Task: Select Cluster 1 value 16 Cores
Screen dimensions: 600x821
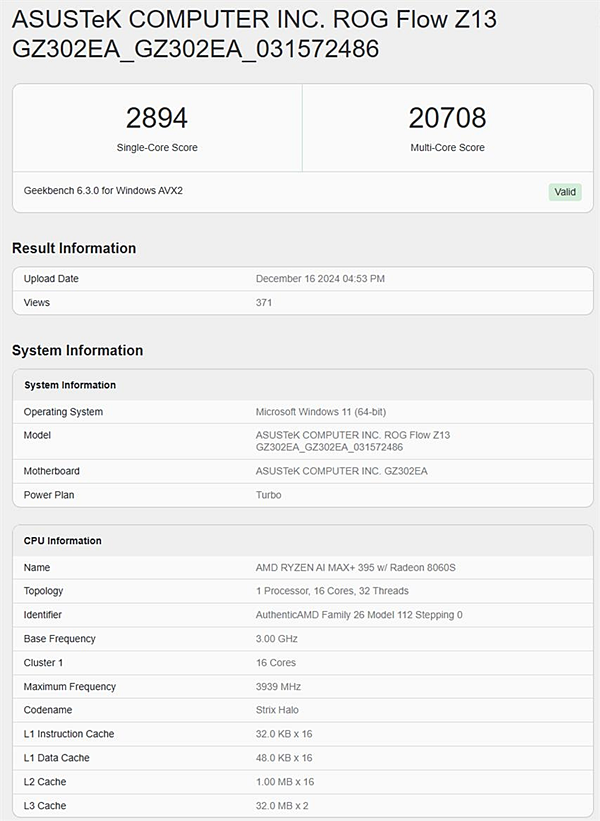Action: click(x=275, y=663)
